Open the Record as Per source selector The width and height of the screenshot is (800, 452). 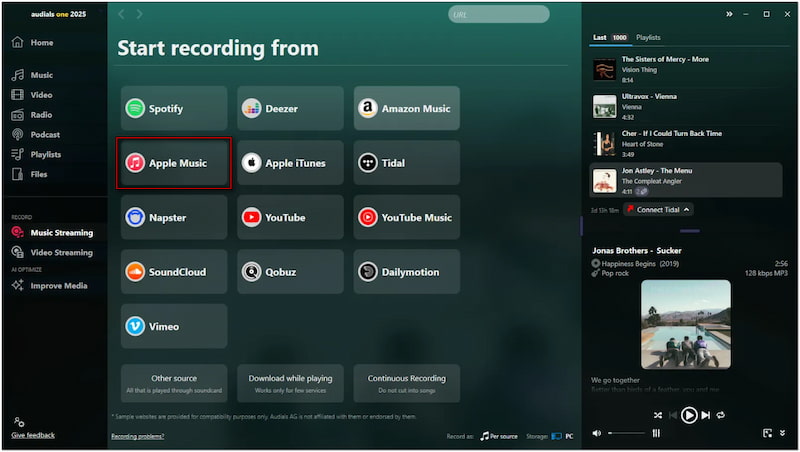[x=499, y=436]
